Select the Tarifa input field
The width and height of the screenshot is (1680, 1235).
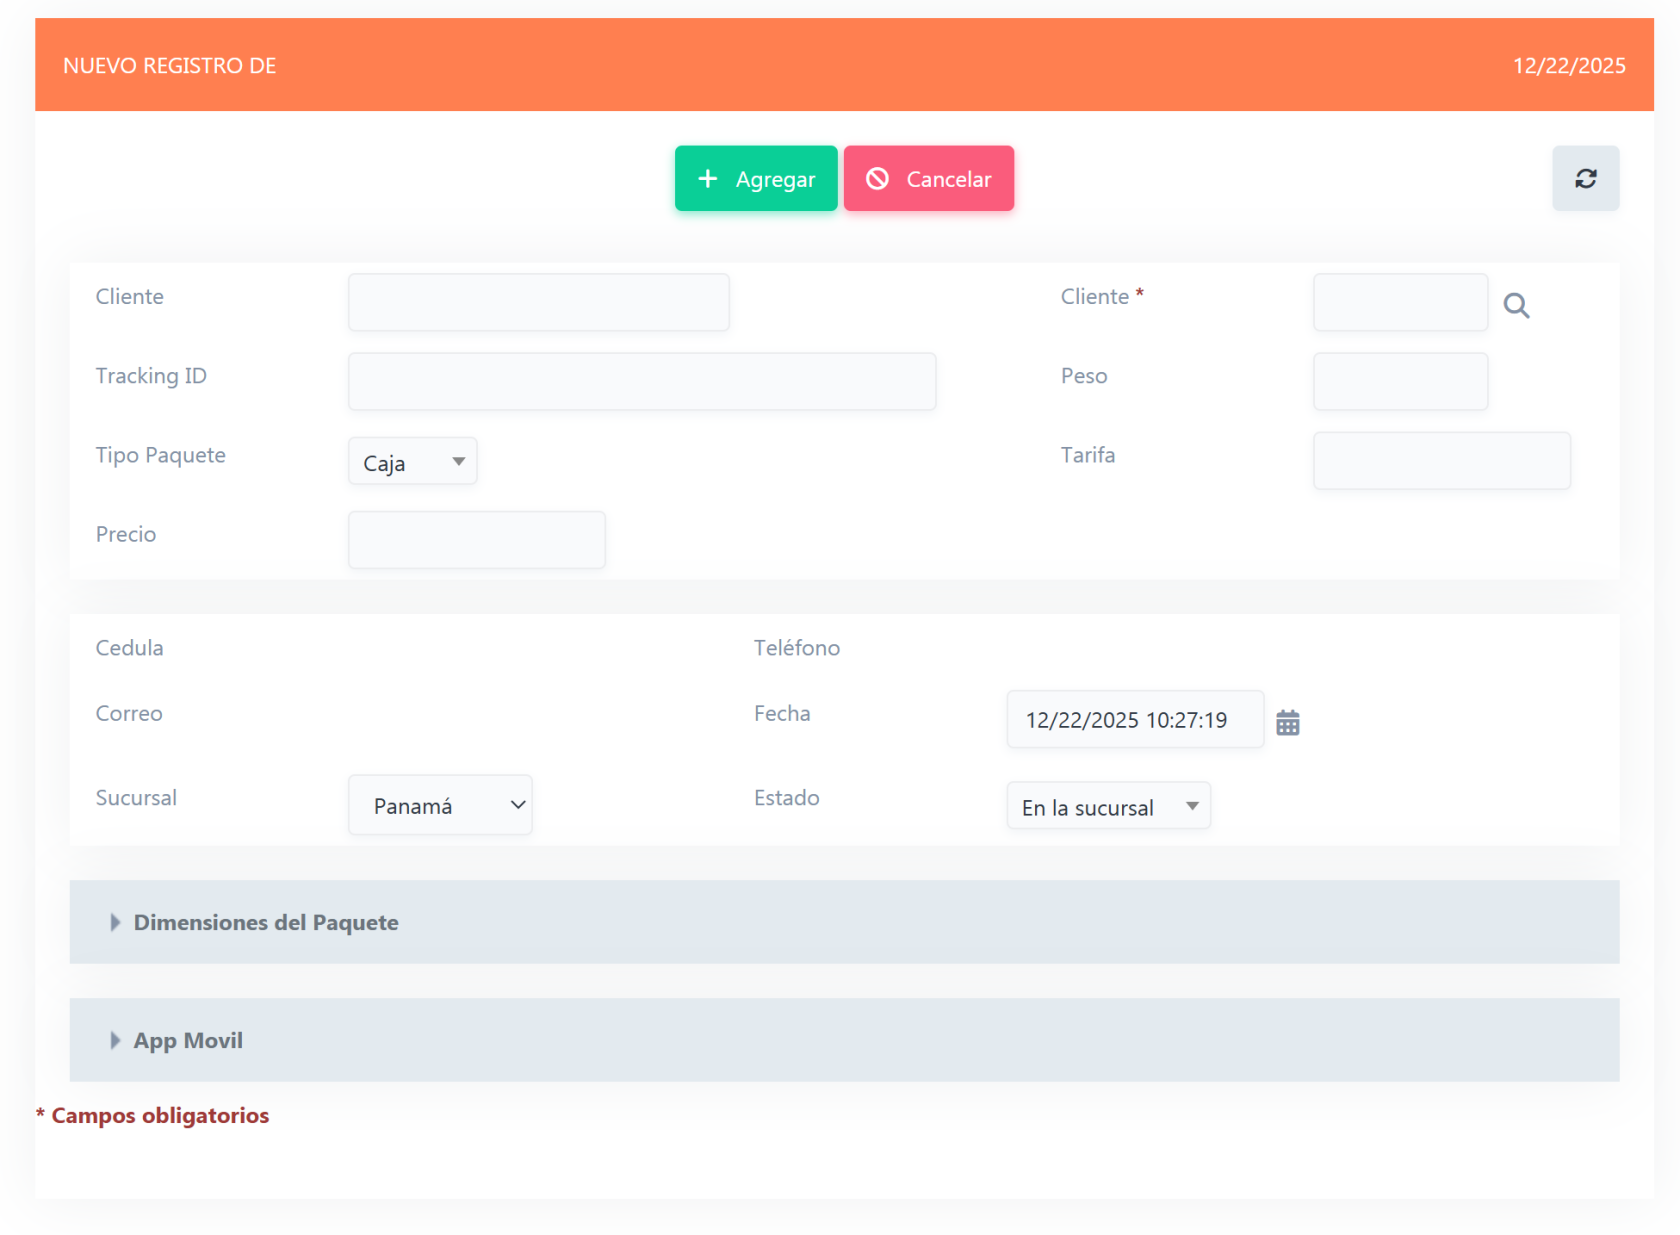click(1441, 461)
